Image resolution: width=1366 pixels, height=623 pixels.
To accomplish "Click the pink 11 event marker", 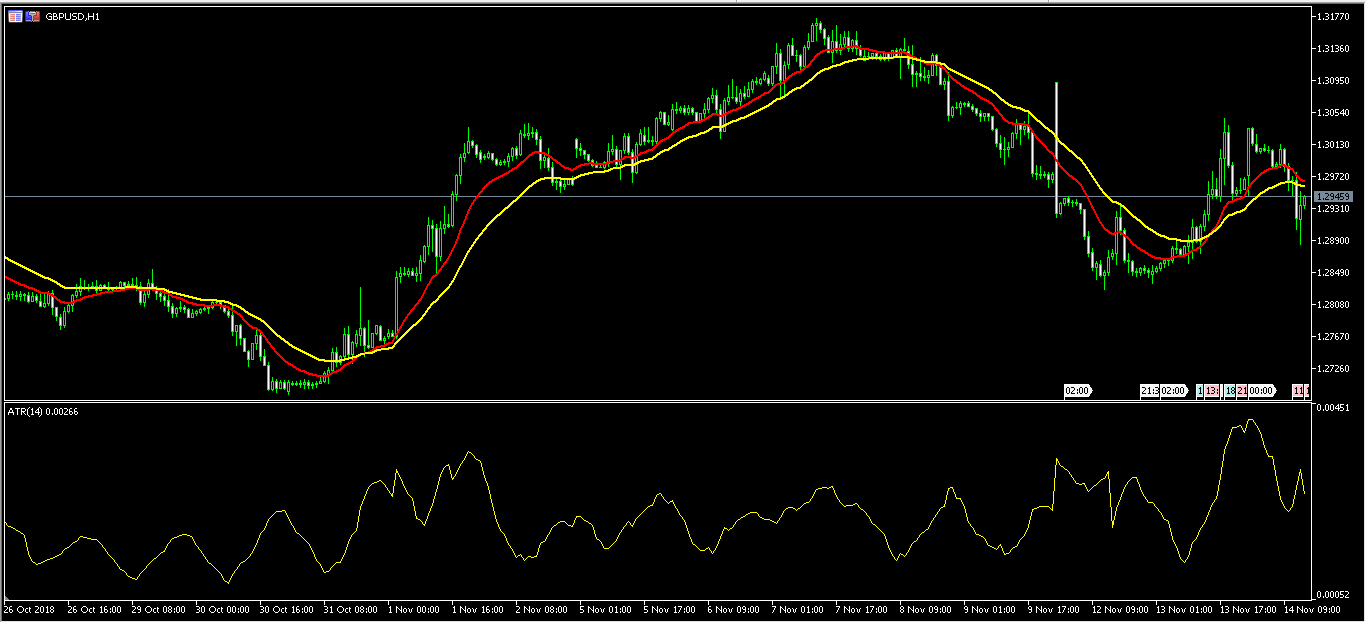I will point(1299,391).
